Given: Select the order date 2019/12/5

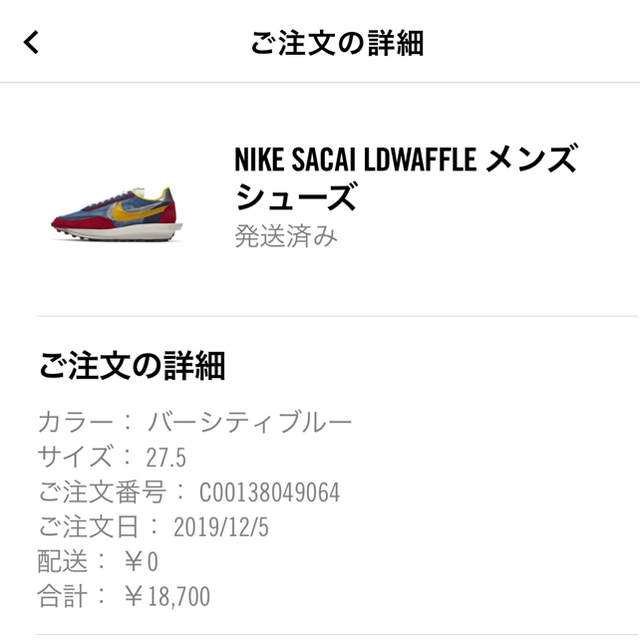Looking at the screenshot, I should [221, 527].
